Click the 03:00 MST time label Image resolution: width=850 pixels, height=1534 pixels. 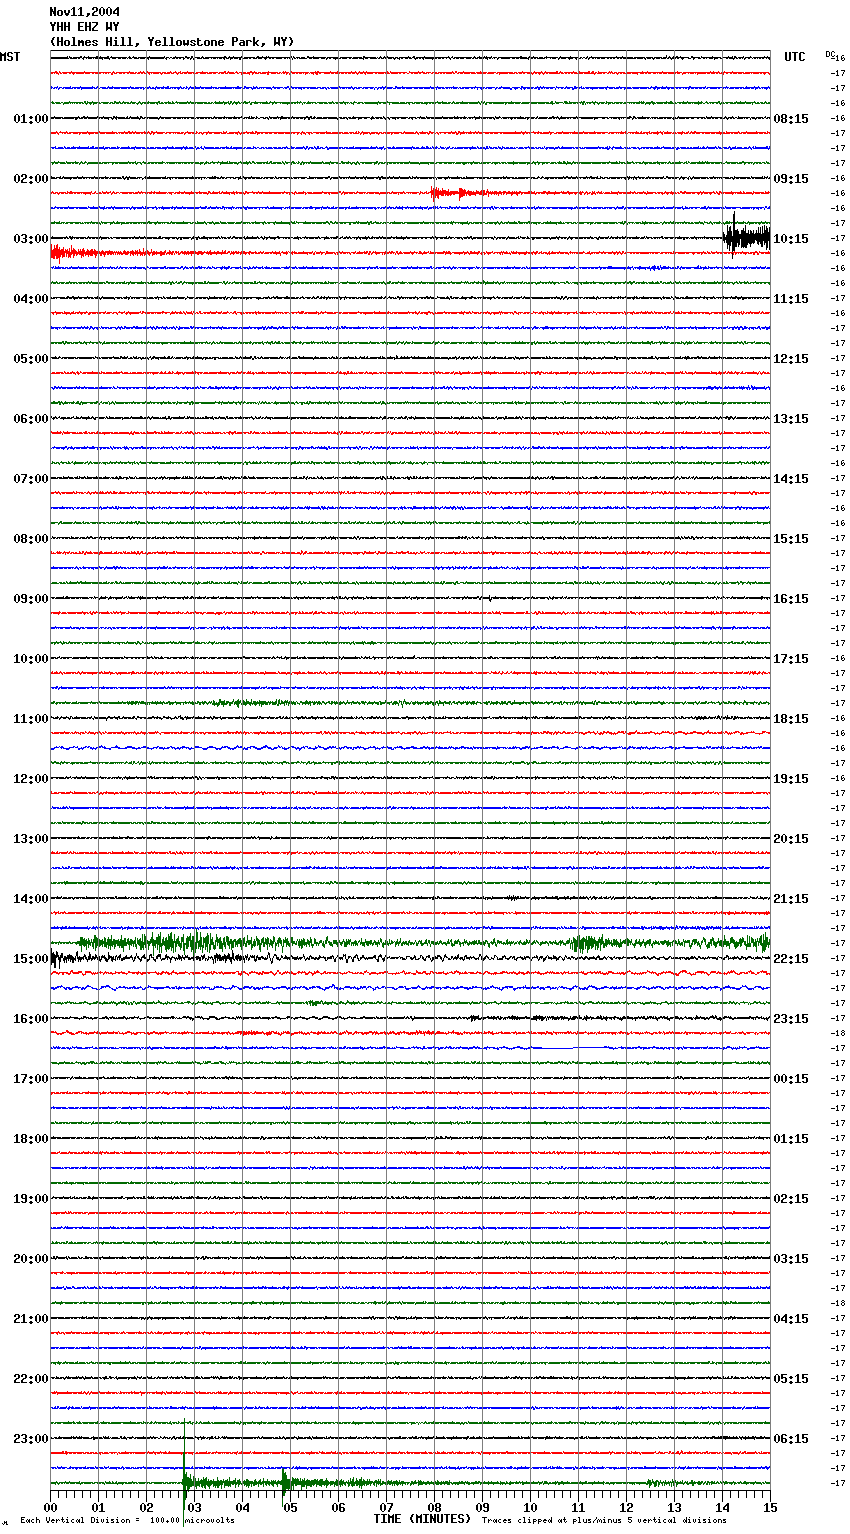click(x=31, y=239)
